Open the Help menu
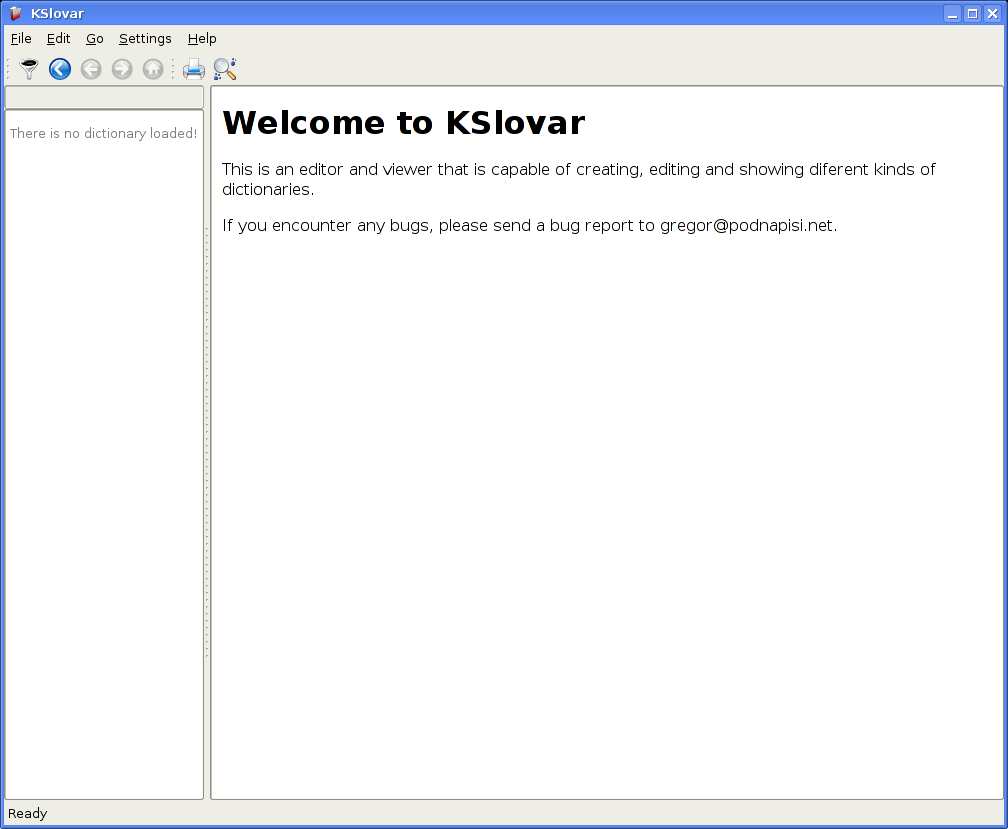 click(x=202, y=39)
